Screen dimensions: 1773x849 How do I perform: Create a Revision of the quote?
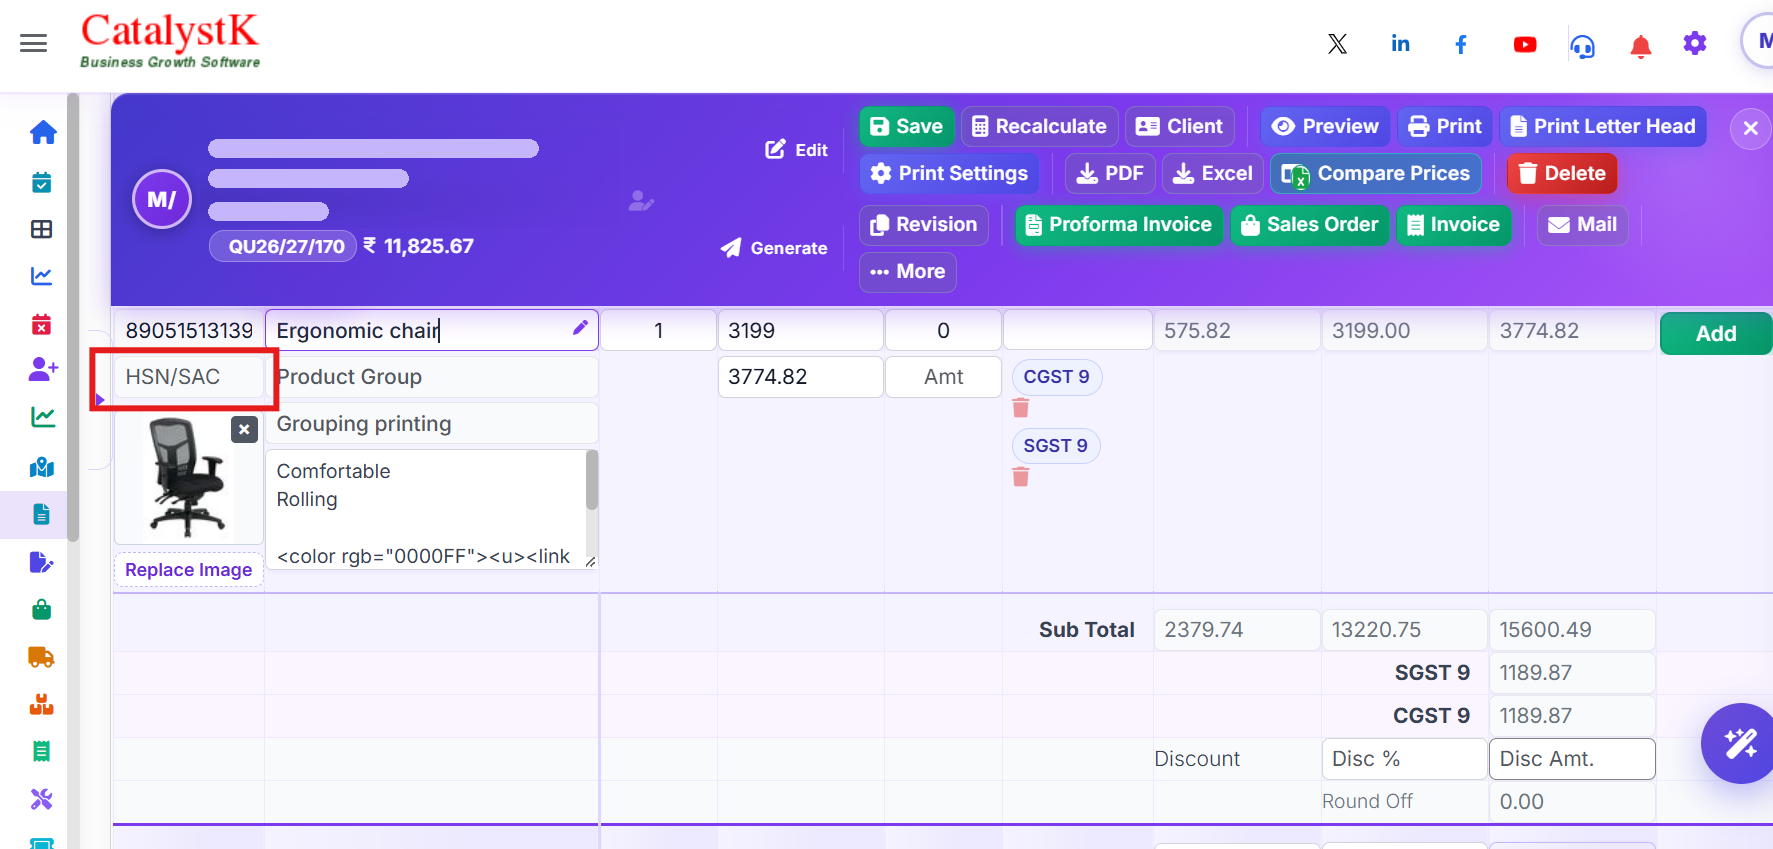[924, 225]
